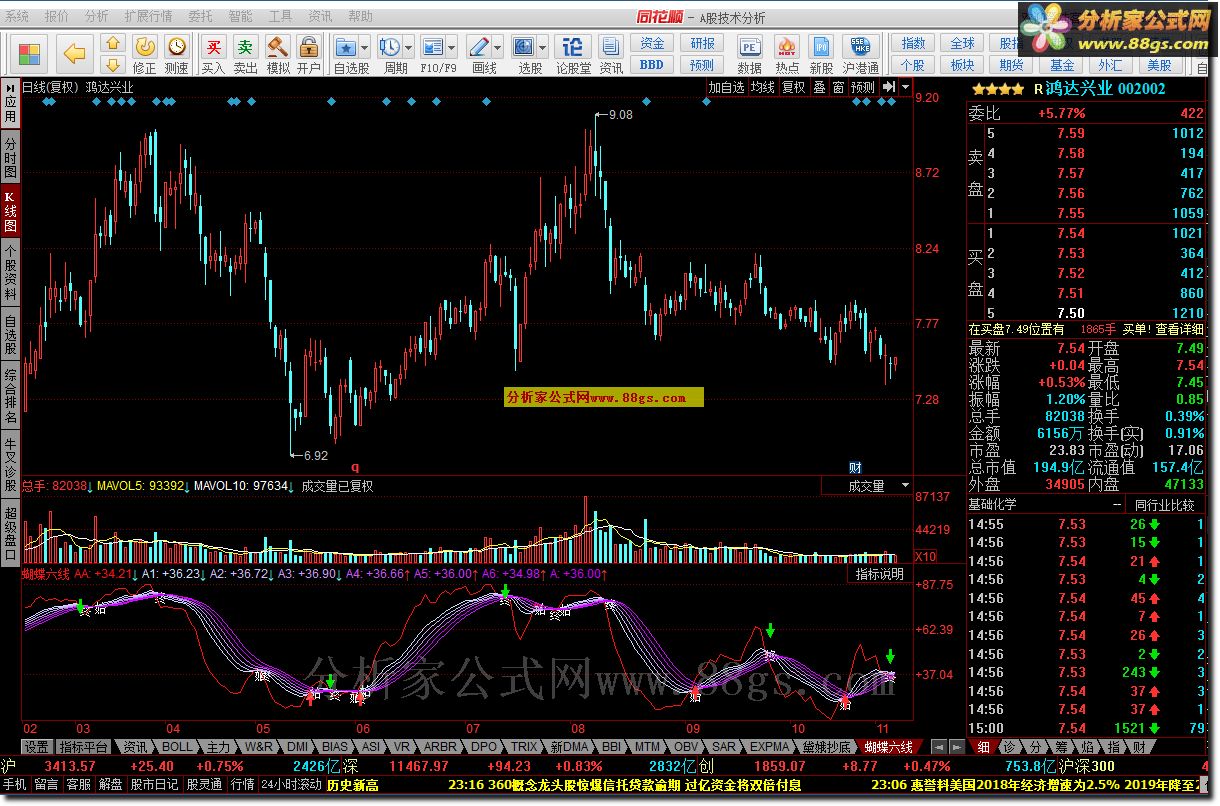Open the dropdown arrow beside 预测 chart button
Viewport: 1220px width, 806px height.
(x=905, y=87)
